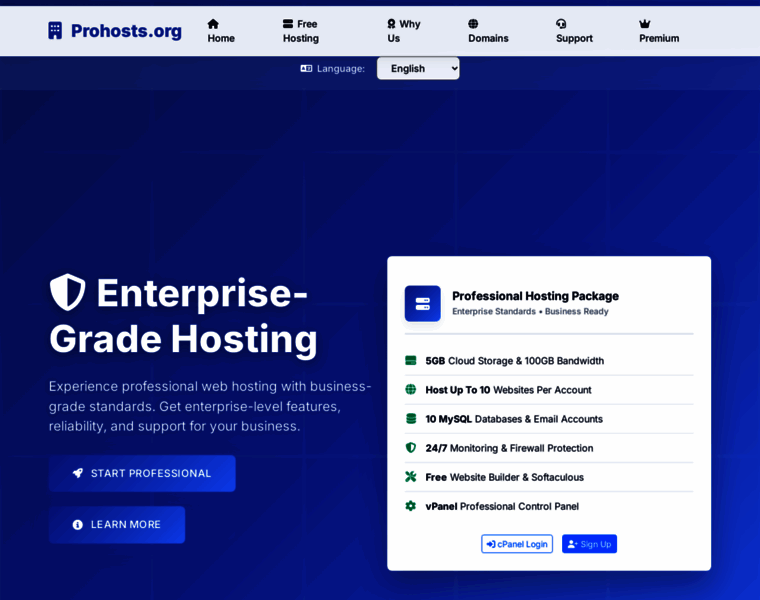Click the server icon in Professional Hosting Package

[x=422, y=303]
